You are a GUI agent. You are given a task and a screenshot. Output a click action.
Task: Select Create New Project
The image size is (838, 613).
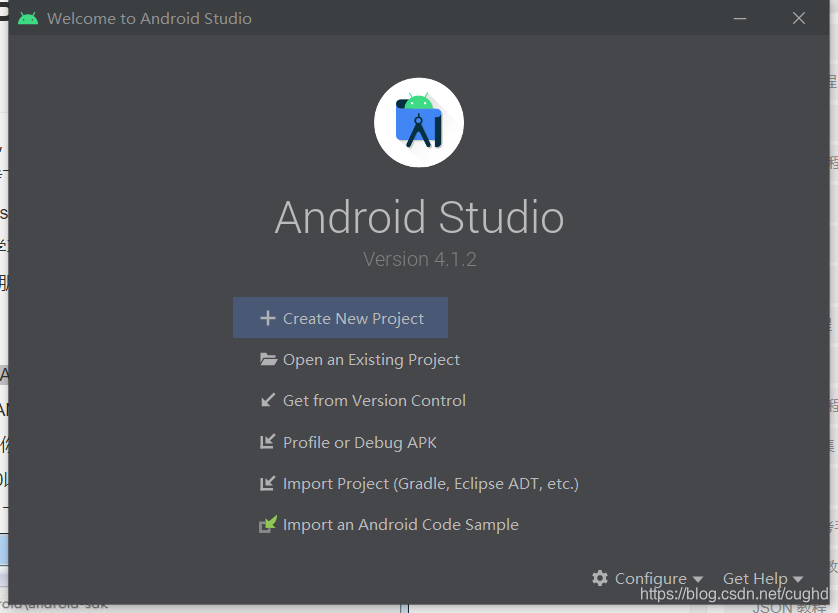point(340,318)
